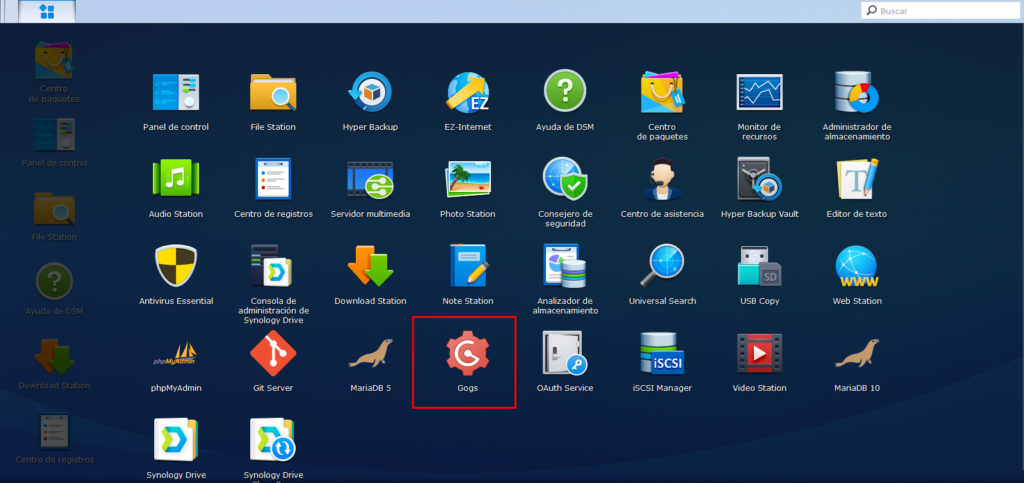
Task: Open Monitor de recursos
Action: (x=759, y=92)
